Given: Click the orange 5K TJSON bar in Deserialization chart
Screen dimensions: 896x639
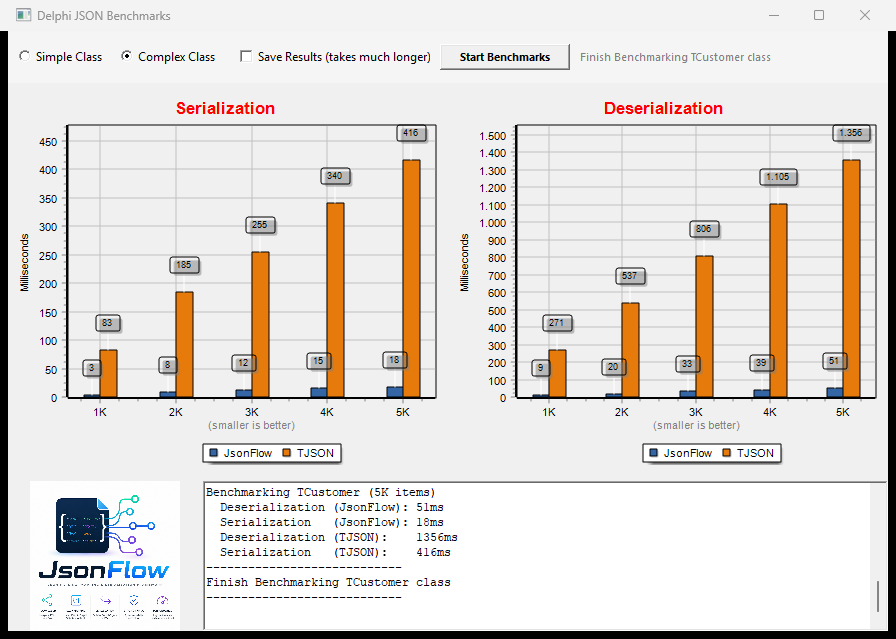Looking at the screenshot, I should pos(851,278).
